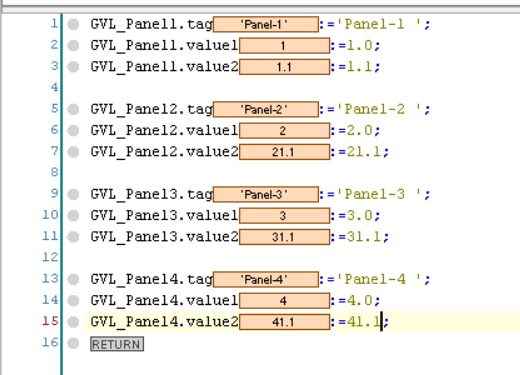Click the 'Panel-3' inline monitor value
The width and height of the screenshot is (520, 375).
coord(266,194)
